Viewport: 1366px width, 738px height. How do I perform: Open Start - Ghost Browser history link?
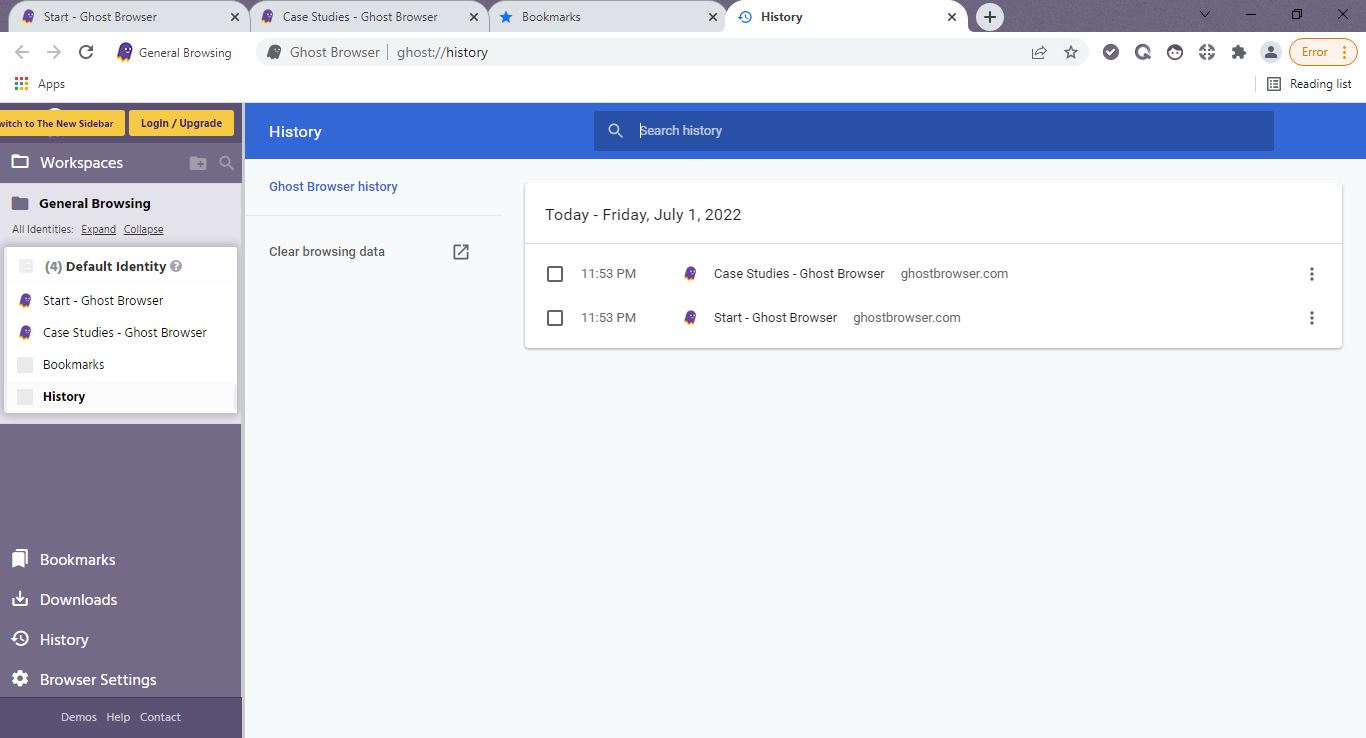pos(775,318)
